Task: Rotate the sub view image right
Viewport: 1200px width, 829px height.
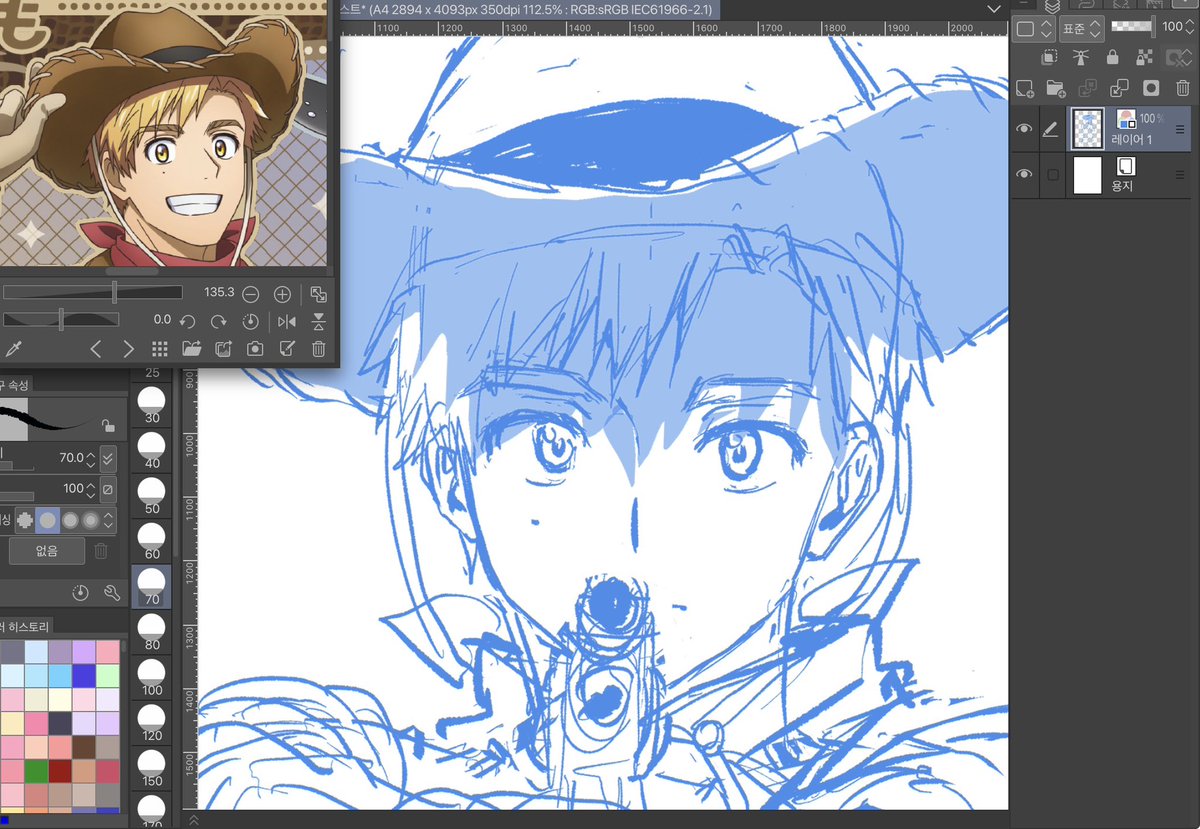Action: (x=218, y=321)
